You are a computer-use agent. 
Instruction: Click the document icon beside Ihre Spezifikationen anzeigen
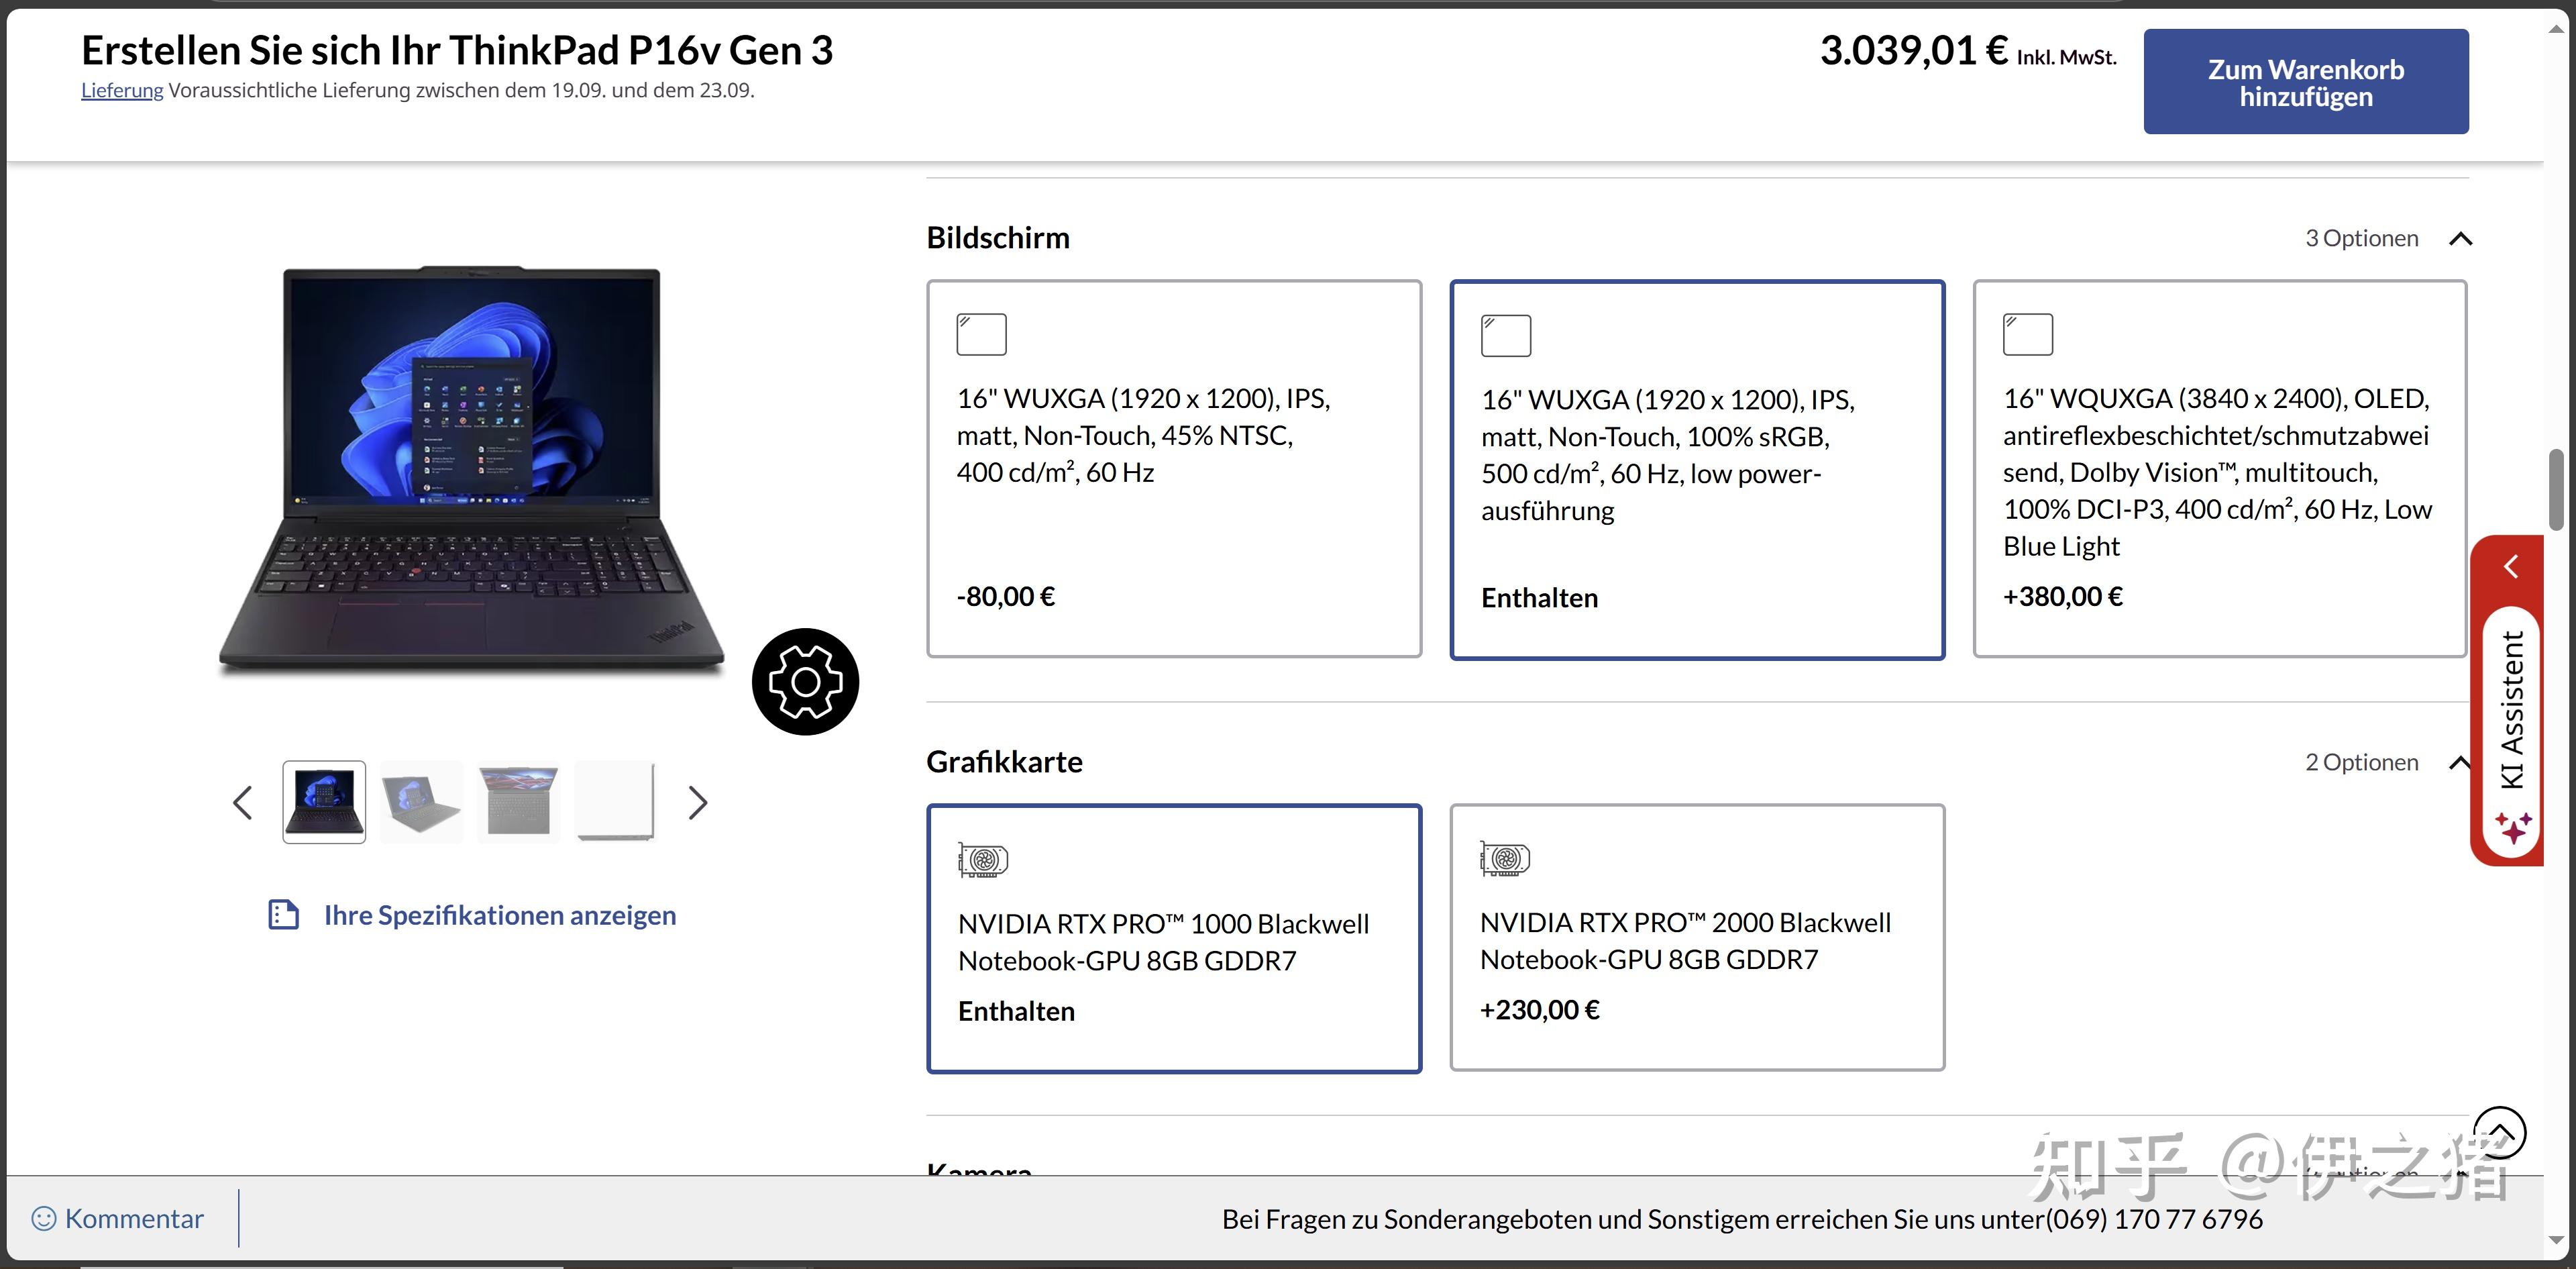coord(285,913)
